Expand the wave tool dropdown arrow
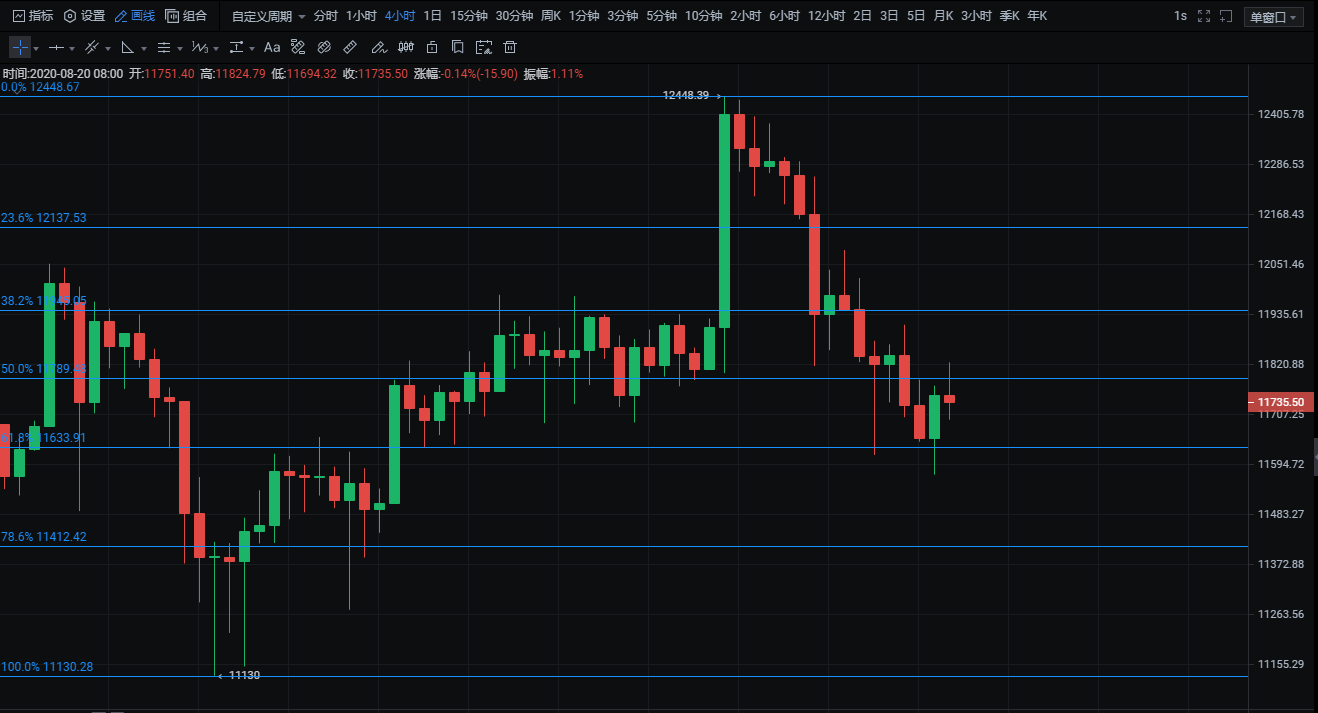 (x=215, y=48)
